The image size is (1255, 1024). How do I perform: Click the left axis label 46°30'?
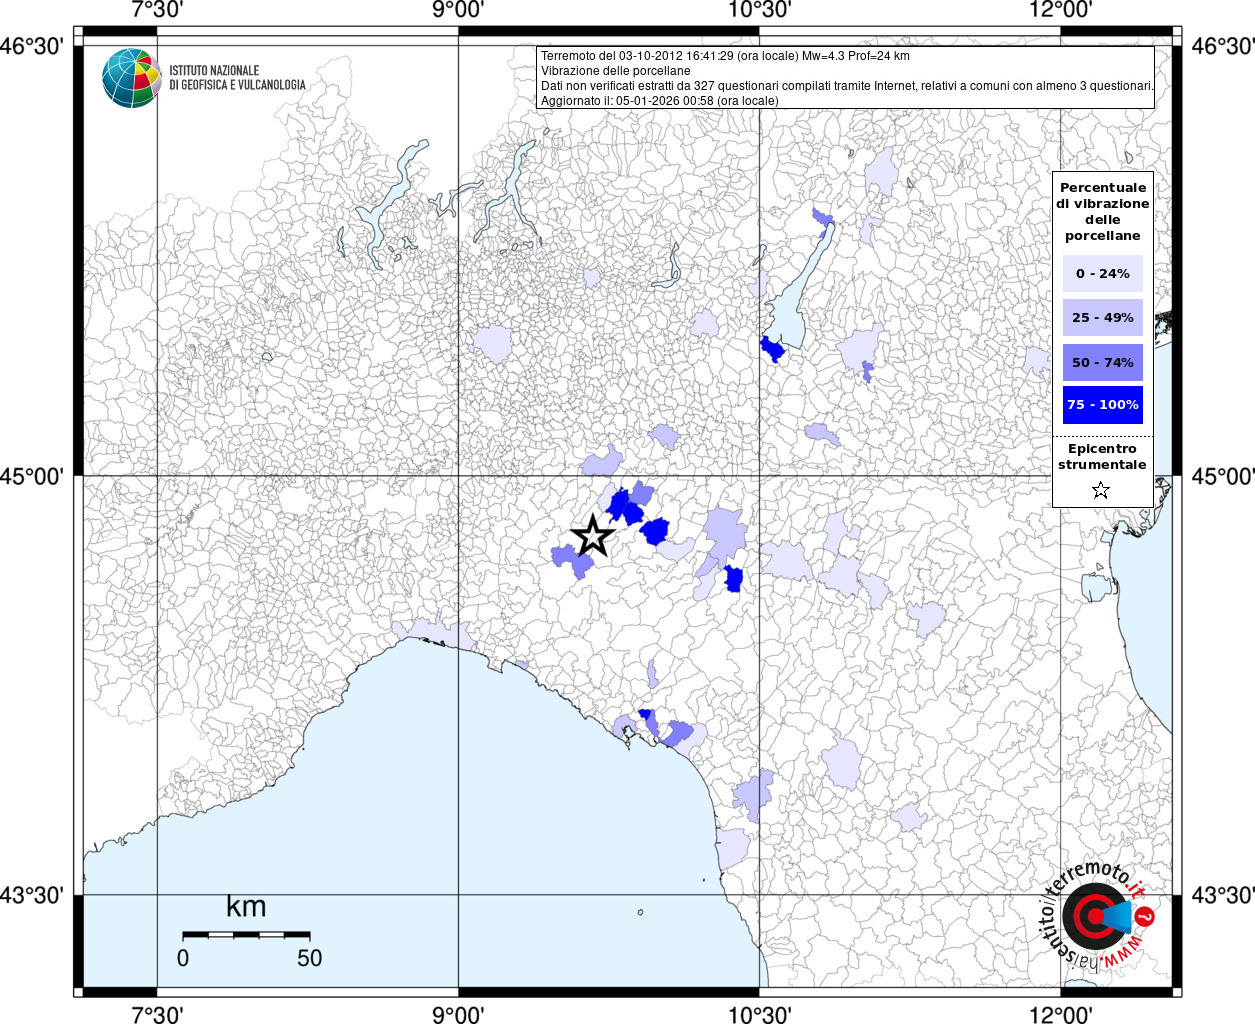point(32,46)
